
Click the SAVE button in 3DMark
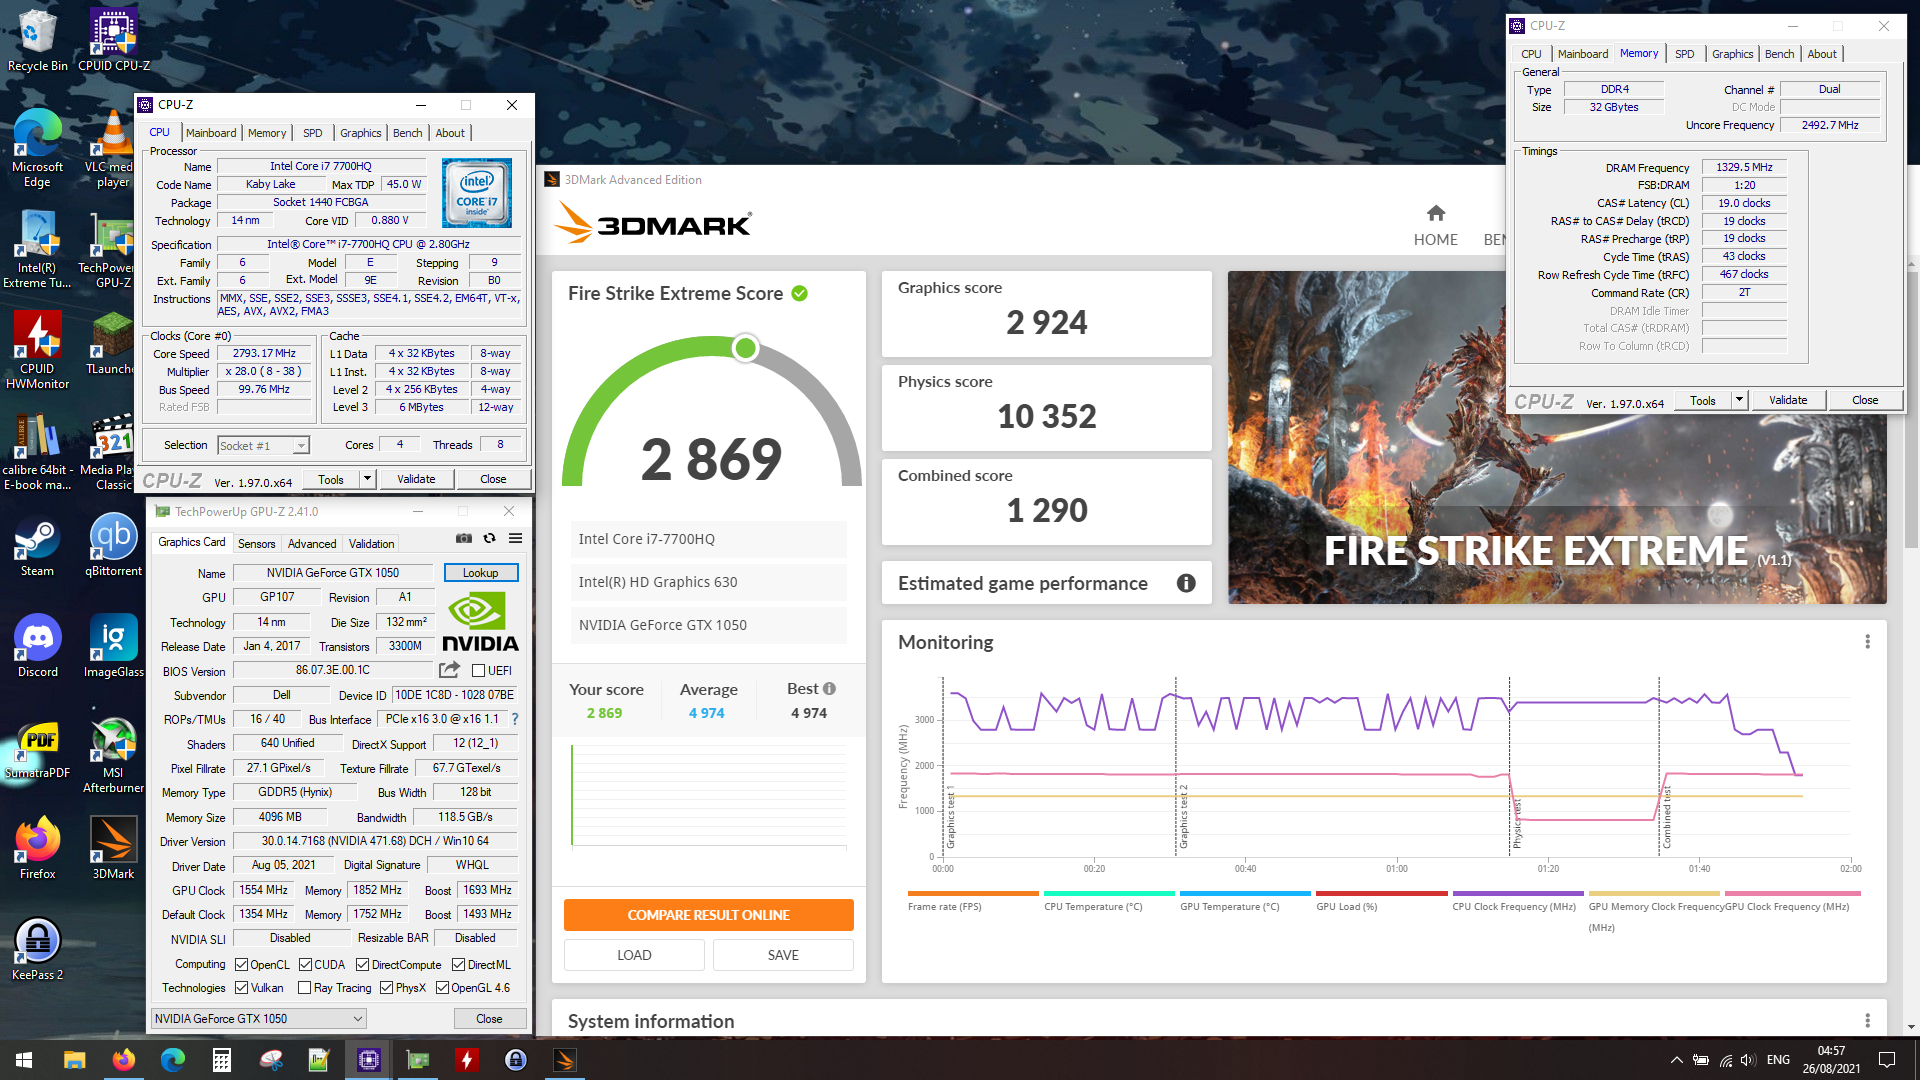coord(783,955)
